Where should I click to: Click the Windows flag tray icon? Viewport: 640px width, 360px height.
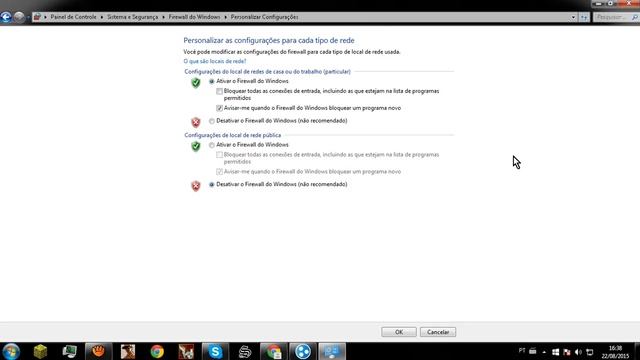[x=555, y=352]
